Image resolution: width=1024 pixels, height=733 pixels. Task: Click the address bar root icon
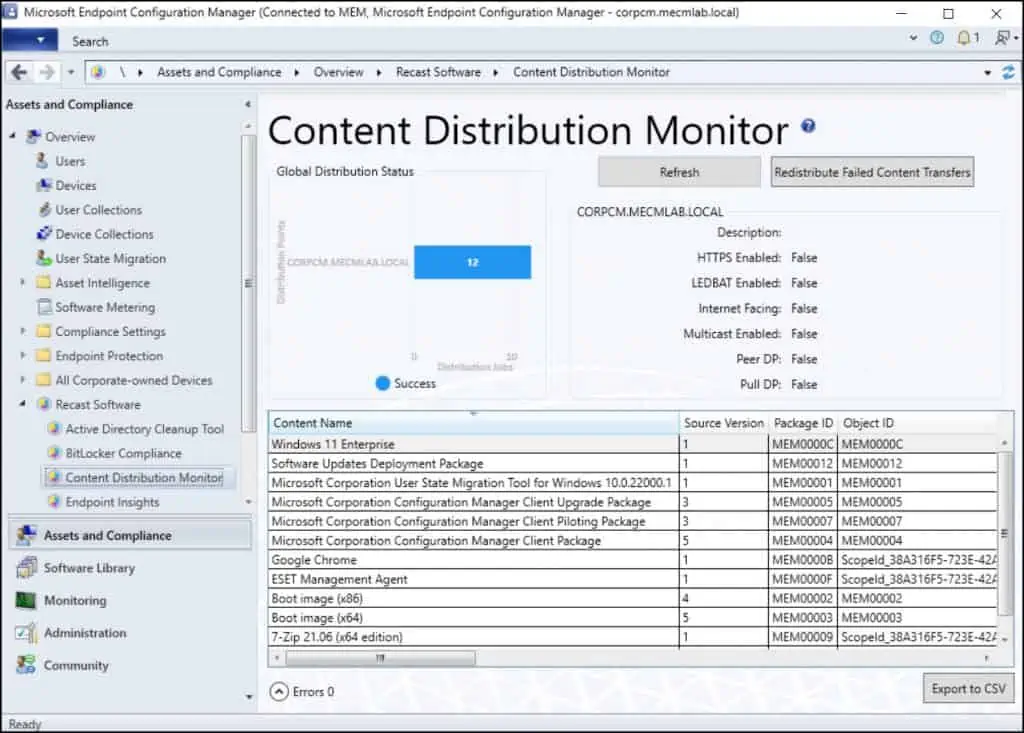click(98, 72)
